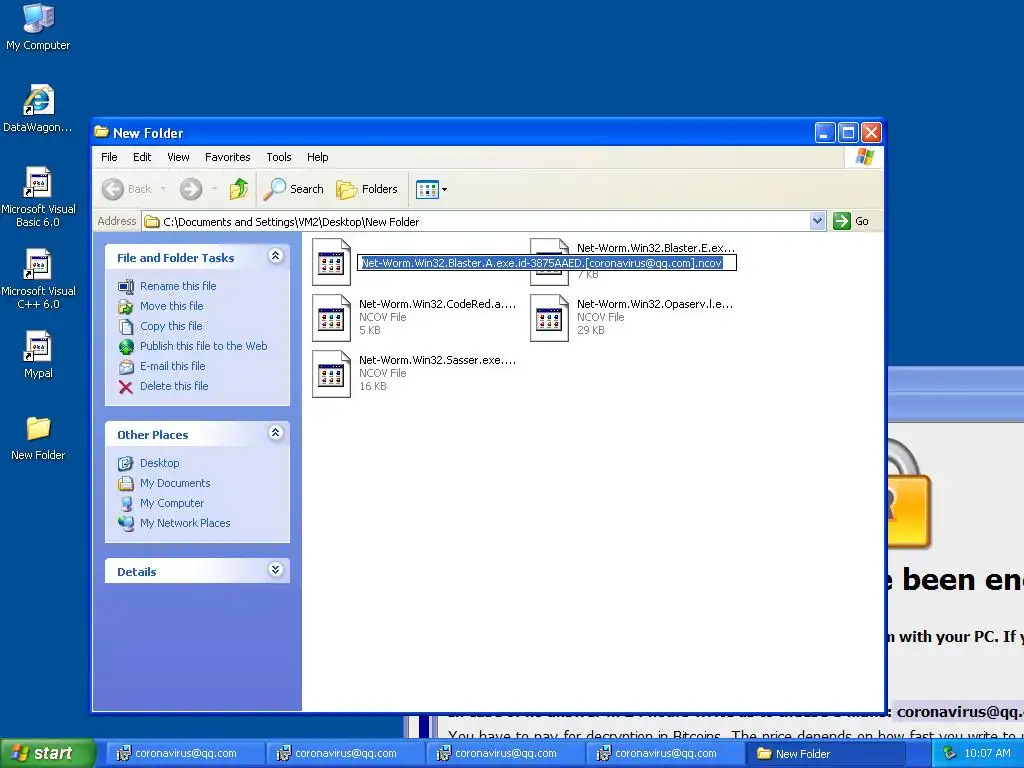Switch to third coronavirus@qq.com taskbar window
The height and width of the screenshot is (768, 1024).
(x=505, y=754)
